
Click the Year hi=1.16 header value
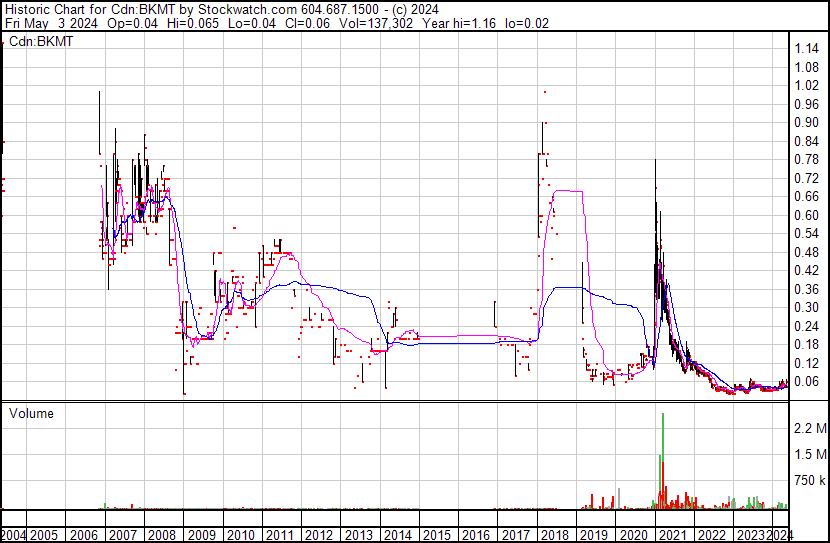[459, 23]
